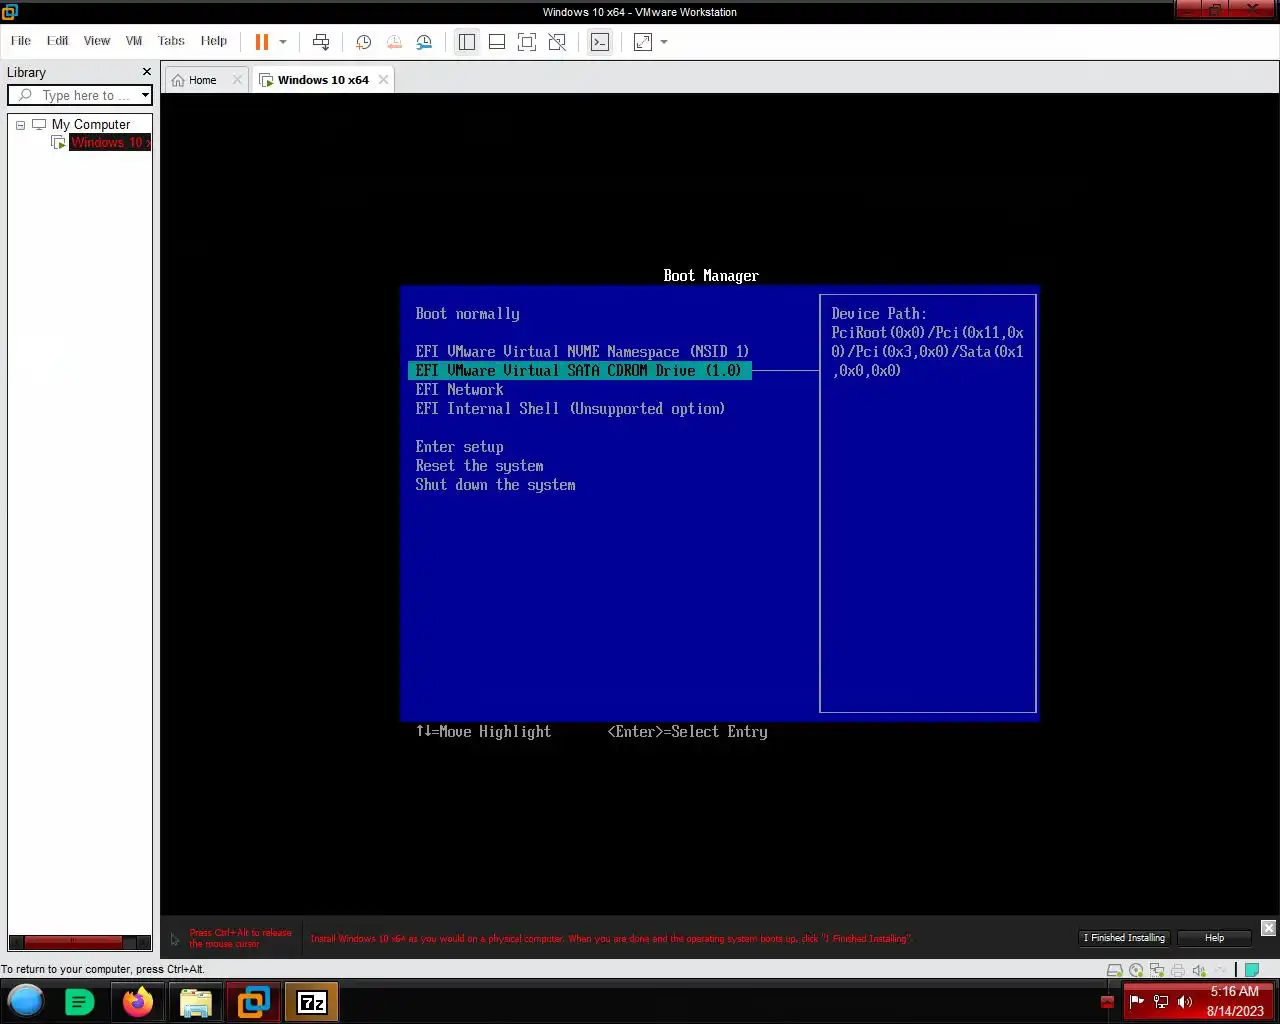1280x1024 pixels.
Task: Open the stretch guest dropdown arrow
Action: click(664, 42)
